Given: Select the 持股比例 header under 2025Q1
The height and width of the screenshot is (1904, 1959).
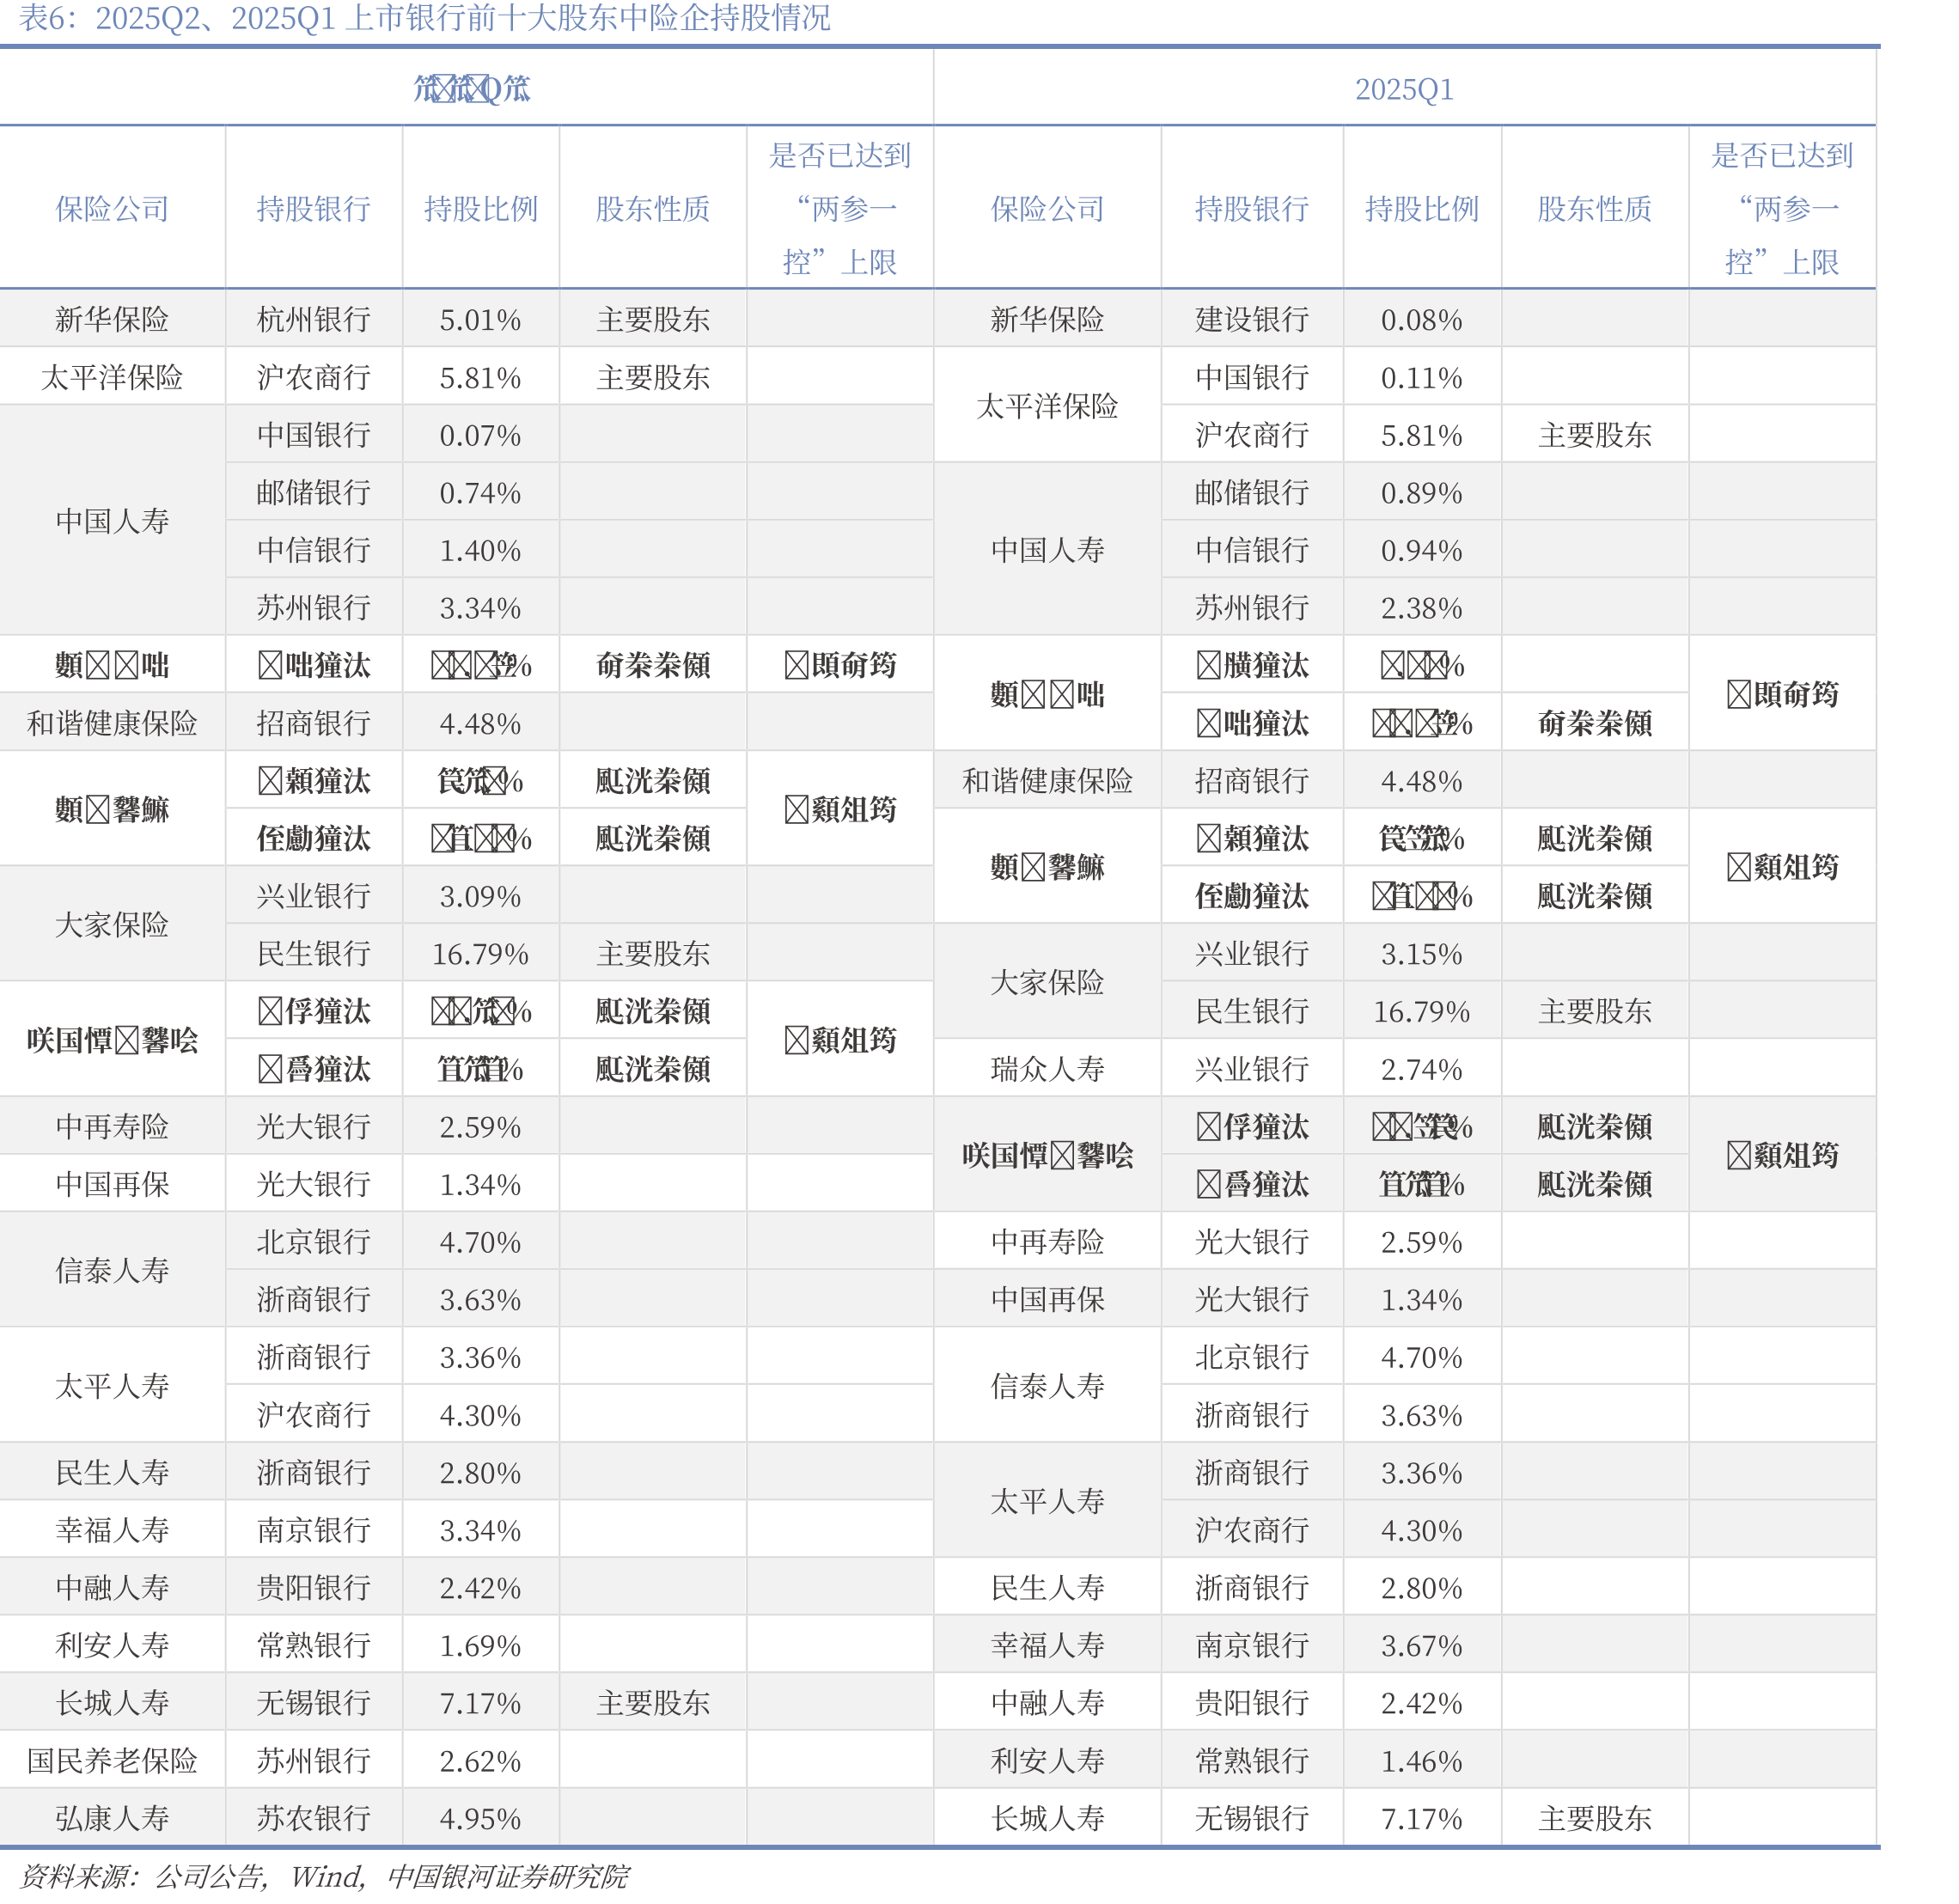Looking at the screenshot, I should [1422, 209].
